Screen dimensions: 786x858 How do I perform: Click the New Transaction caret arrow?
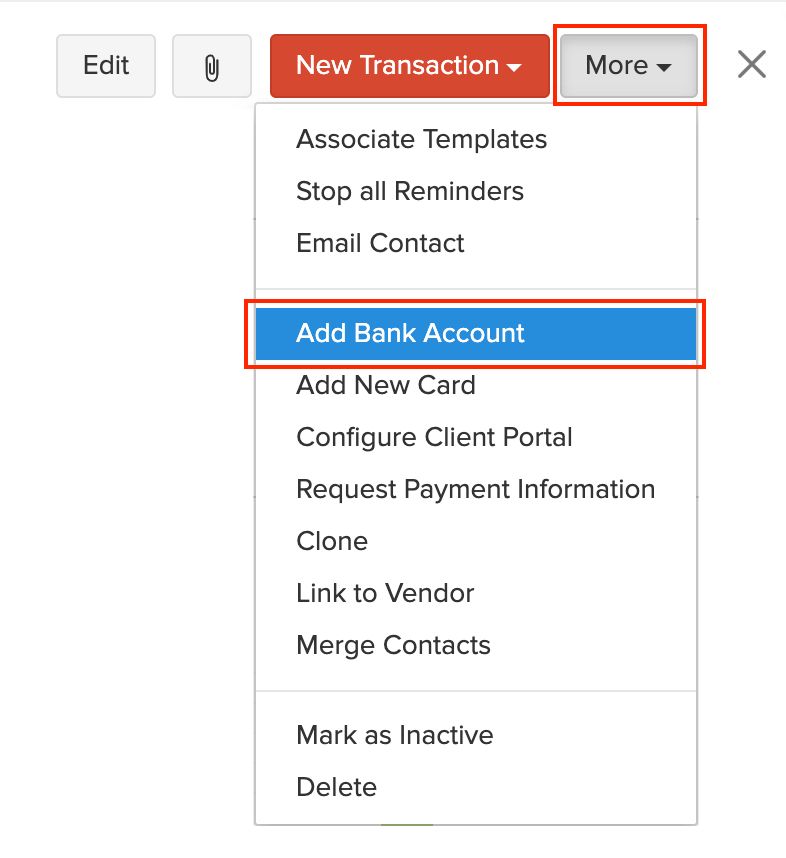(515, 68)
